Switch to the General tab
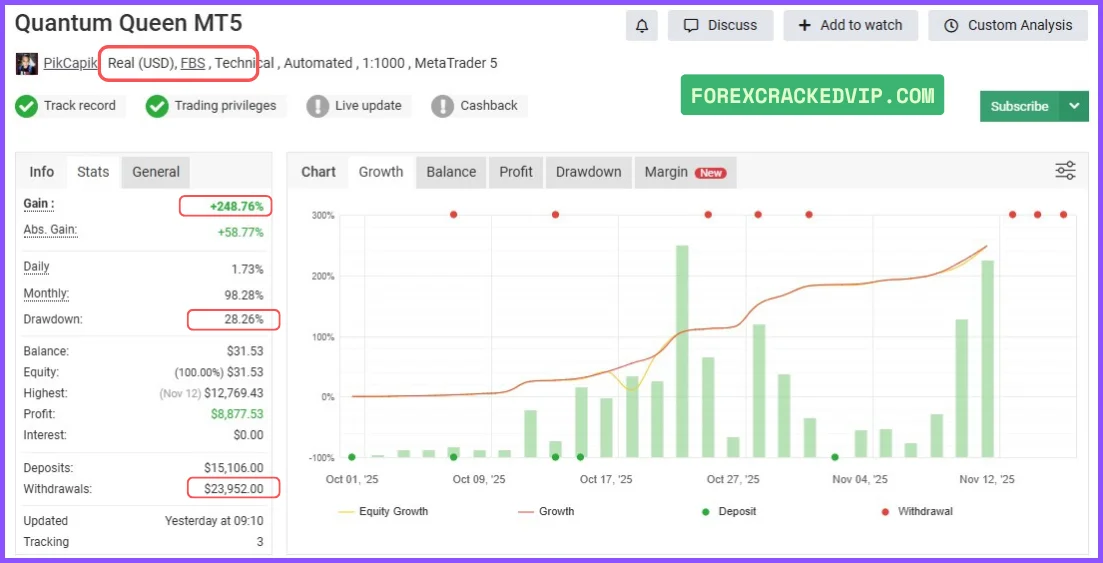Screen dimensions: 1103x563 (156, 172)
